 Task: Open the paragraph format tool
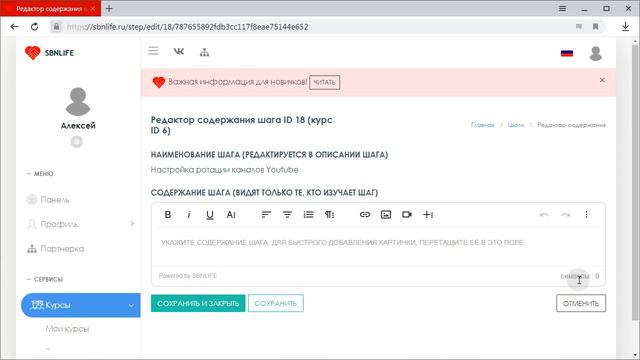coord(329,215)
